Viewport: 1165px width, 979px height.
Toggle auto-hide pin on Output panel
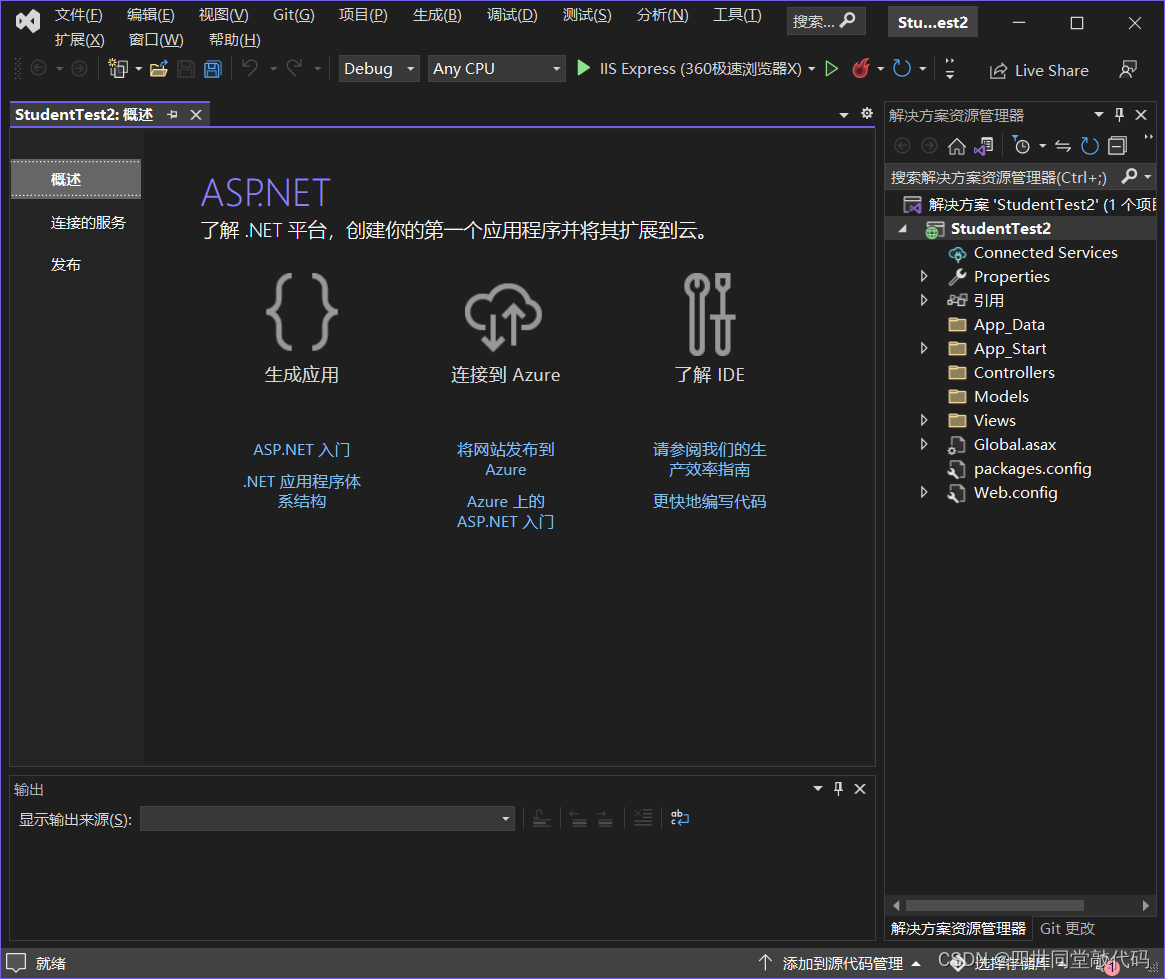(839, 789)
